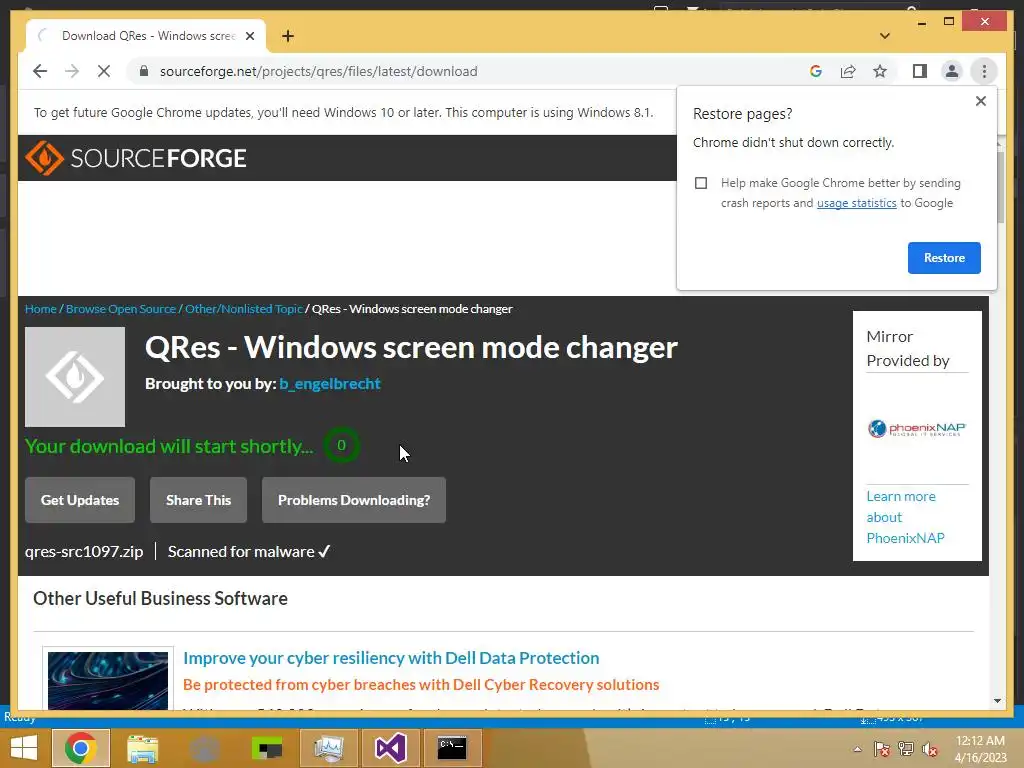The width and height of the screenshot is (1024, 768).
Task: Click Share This button
Action: pyautogui.click(x=199, y=500)
